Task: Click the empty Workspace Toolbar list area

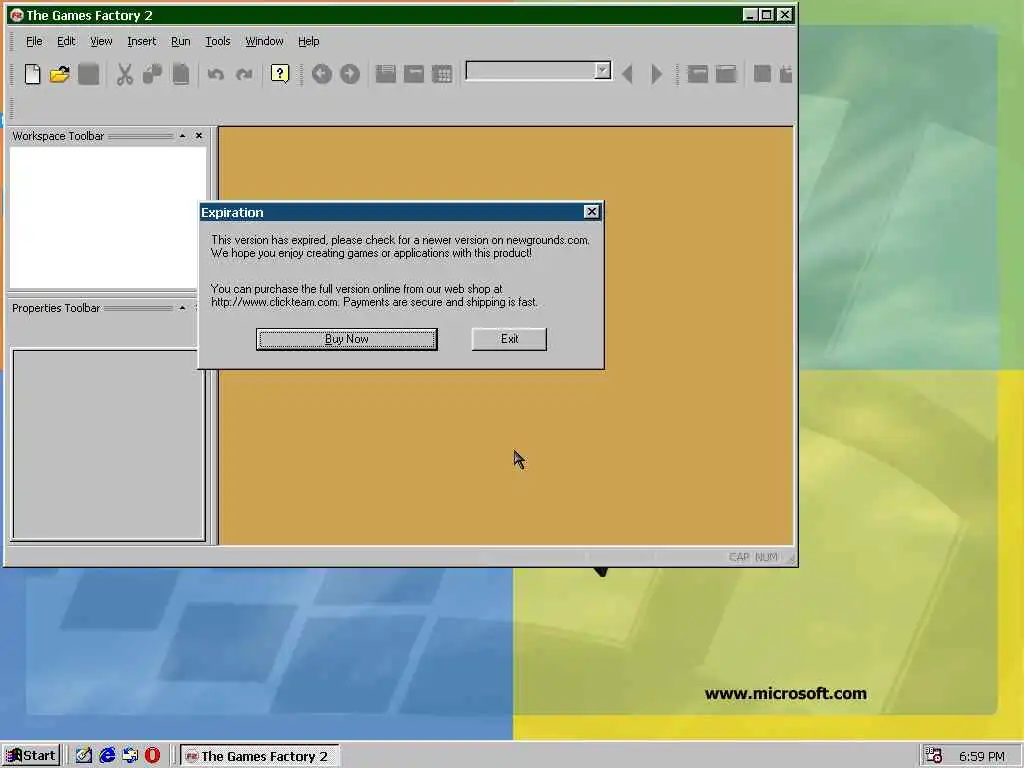Action: [x=108, y=217]
